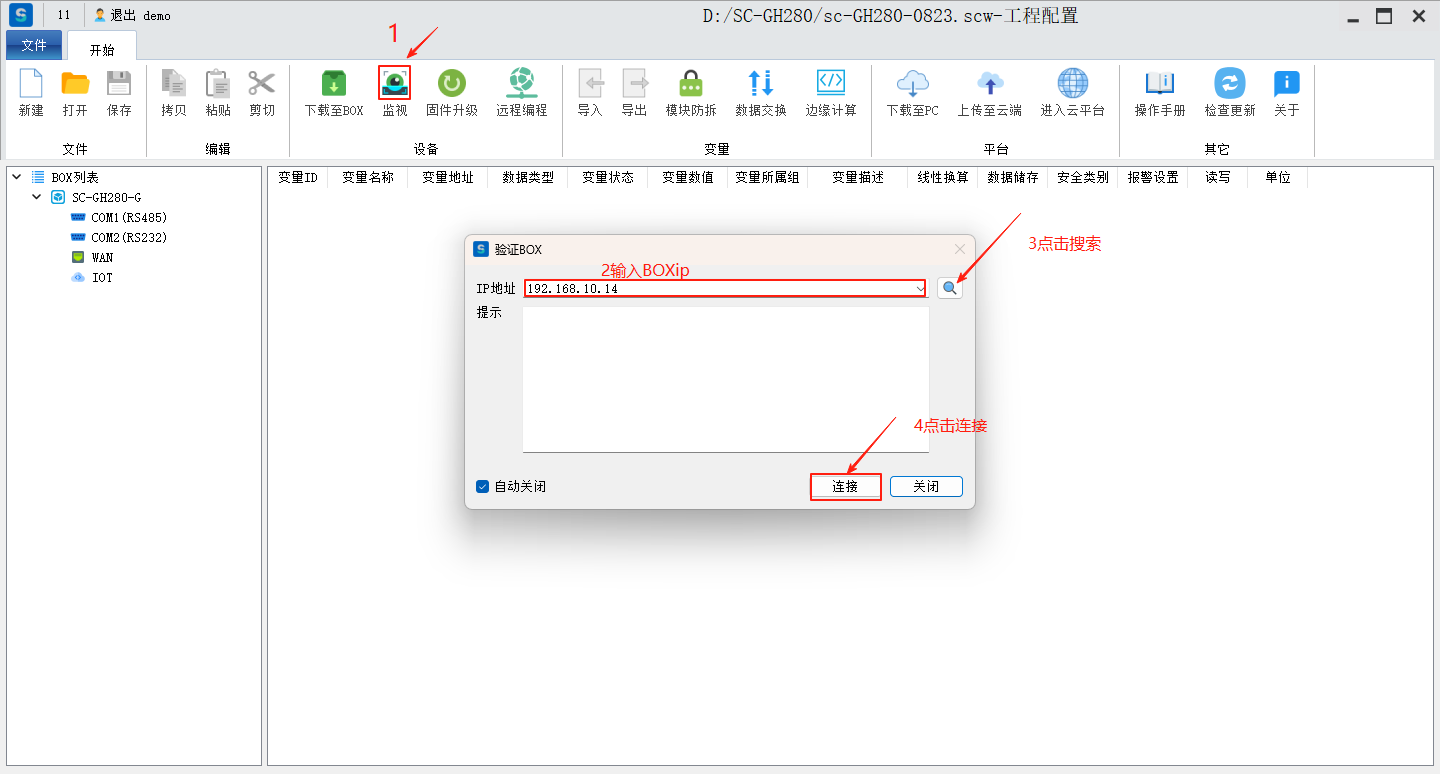Collapse the BOX列表 tree node

17,177
